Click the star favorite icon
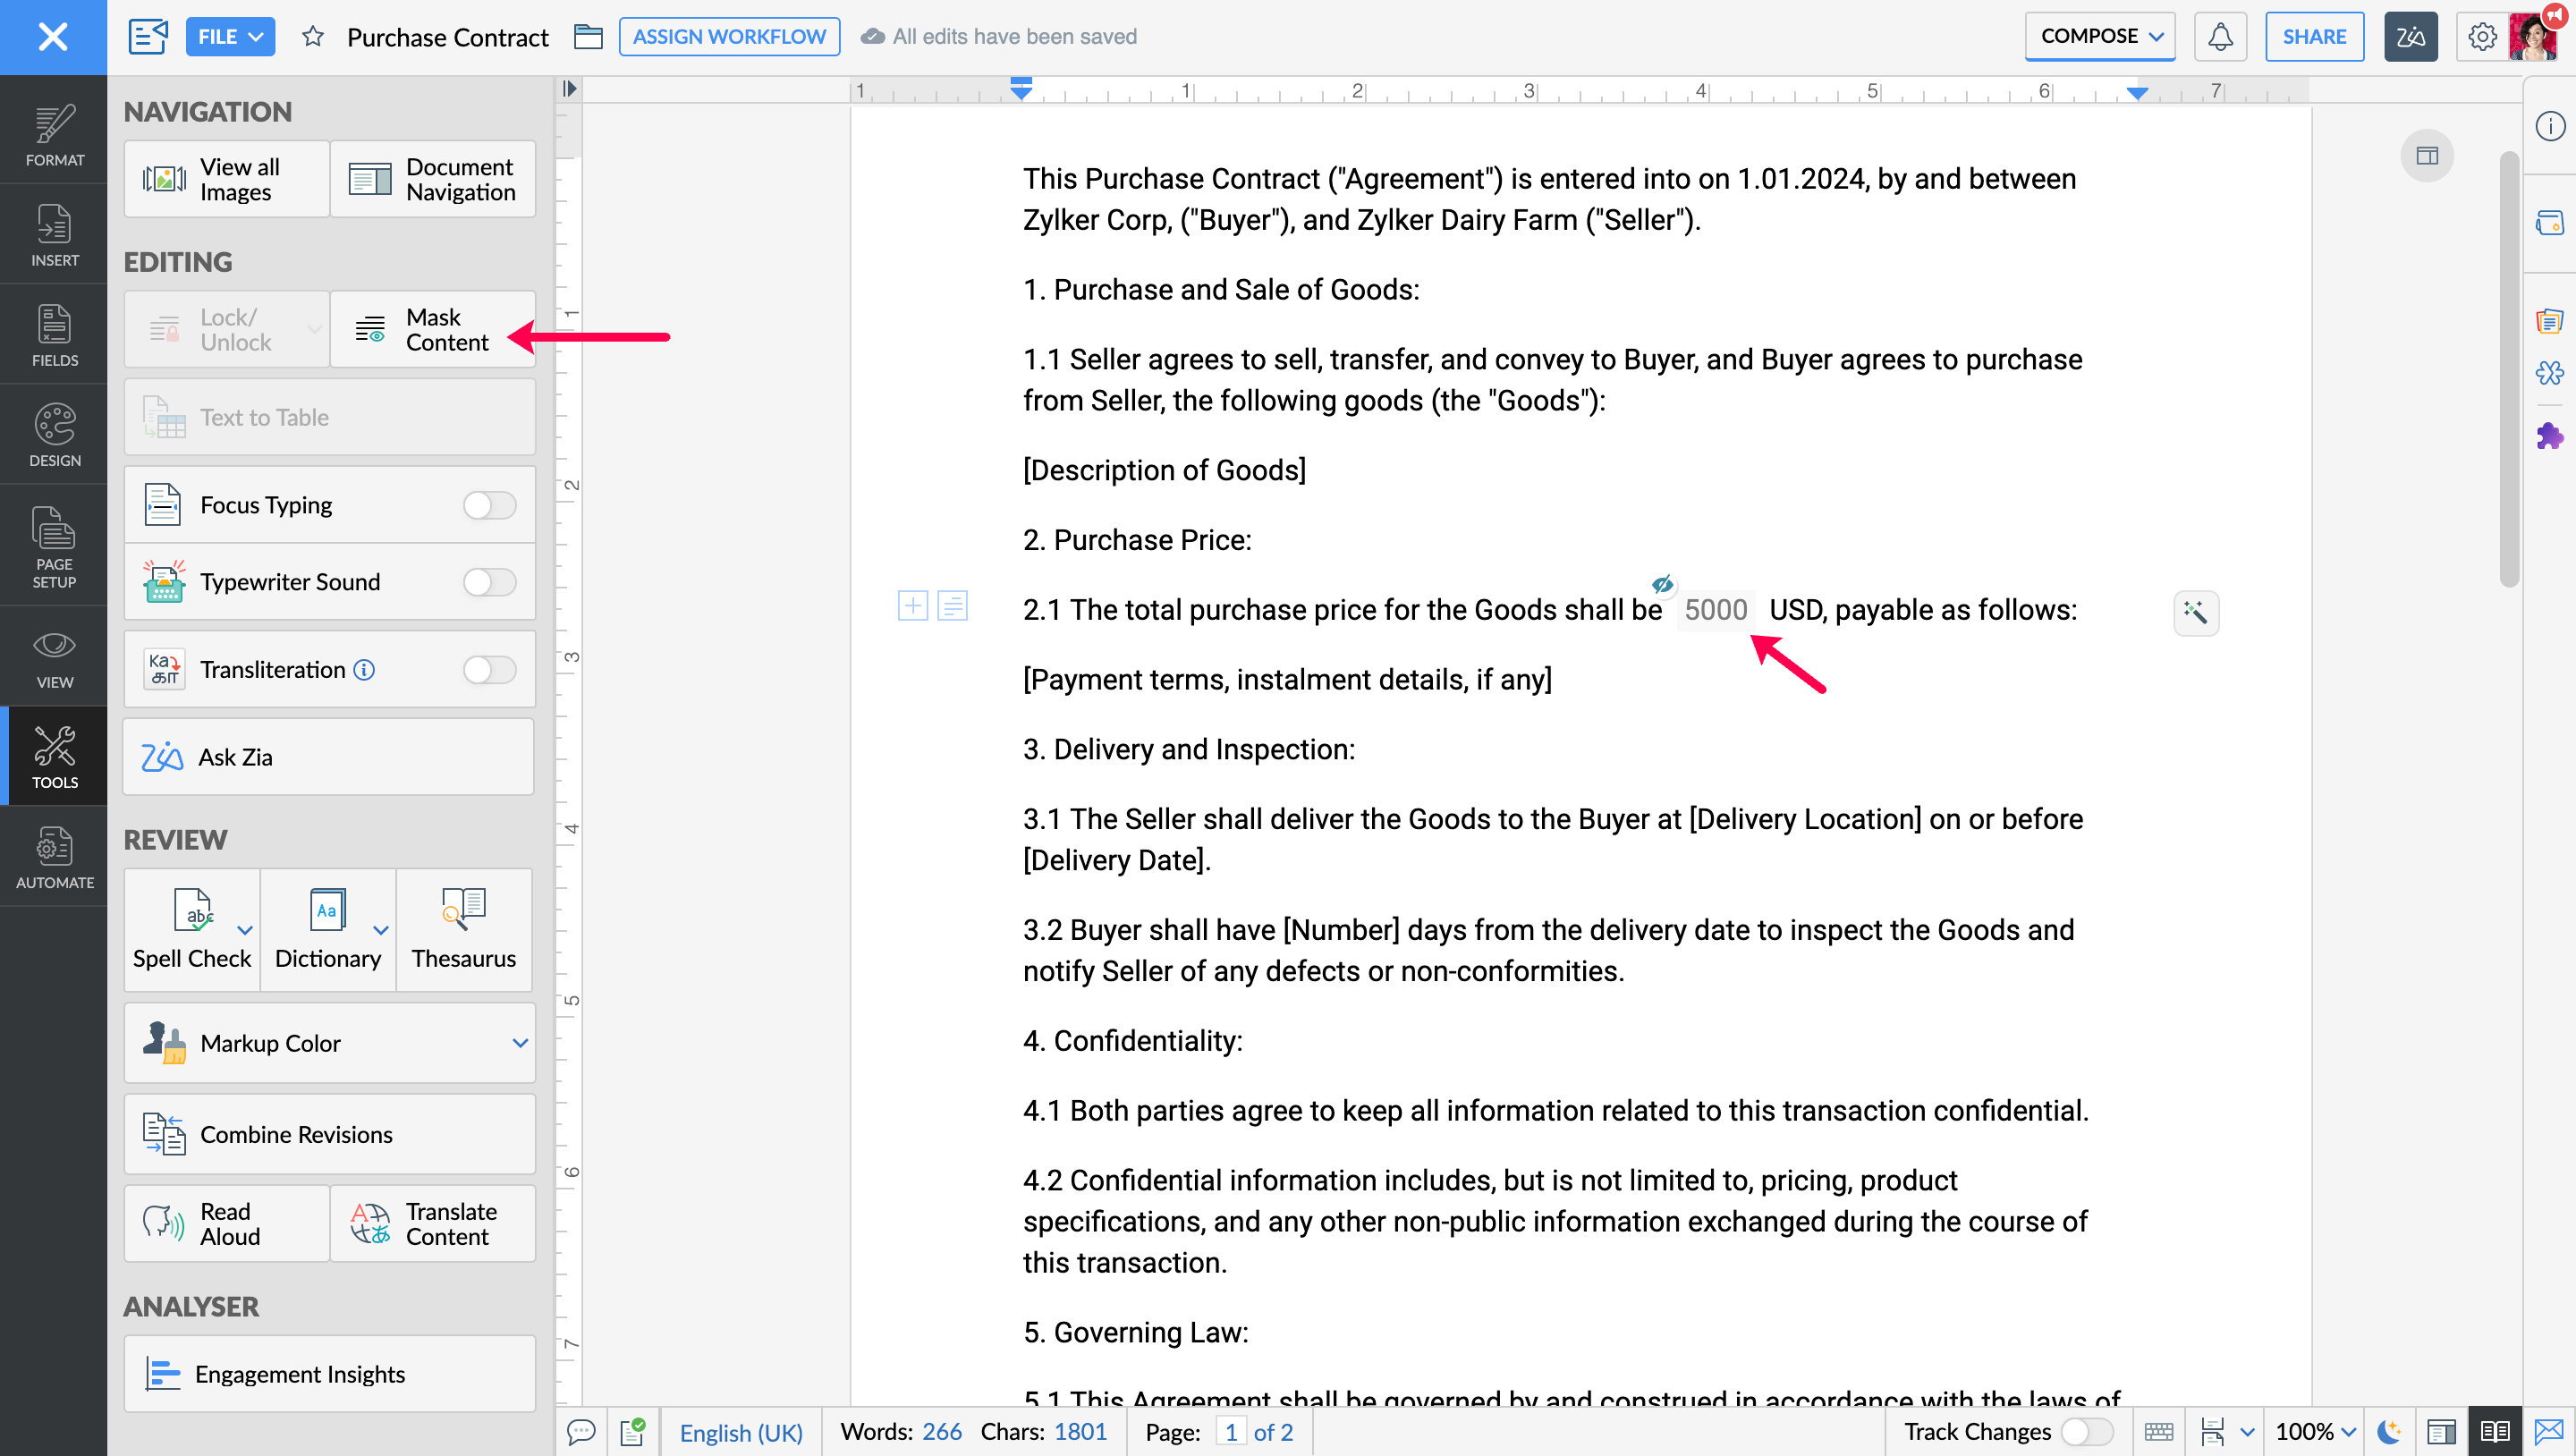Viewport: 2576px width, 1456px height. pyautogui.click(x=313, y=37)
